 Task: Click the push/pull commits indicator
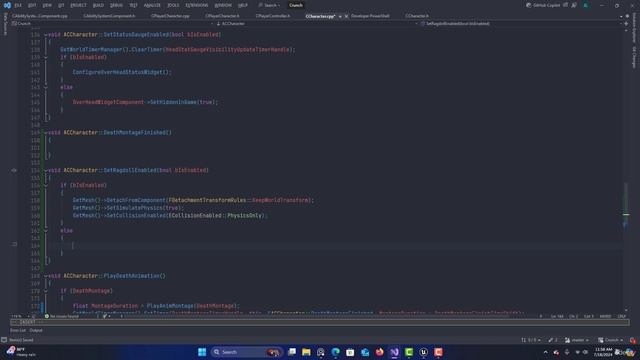click(531, 340)
